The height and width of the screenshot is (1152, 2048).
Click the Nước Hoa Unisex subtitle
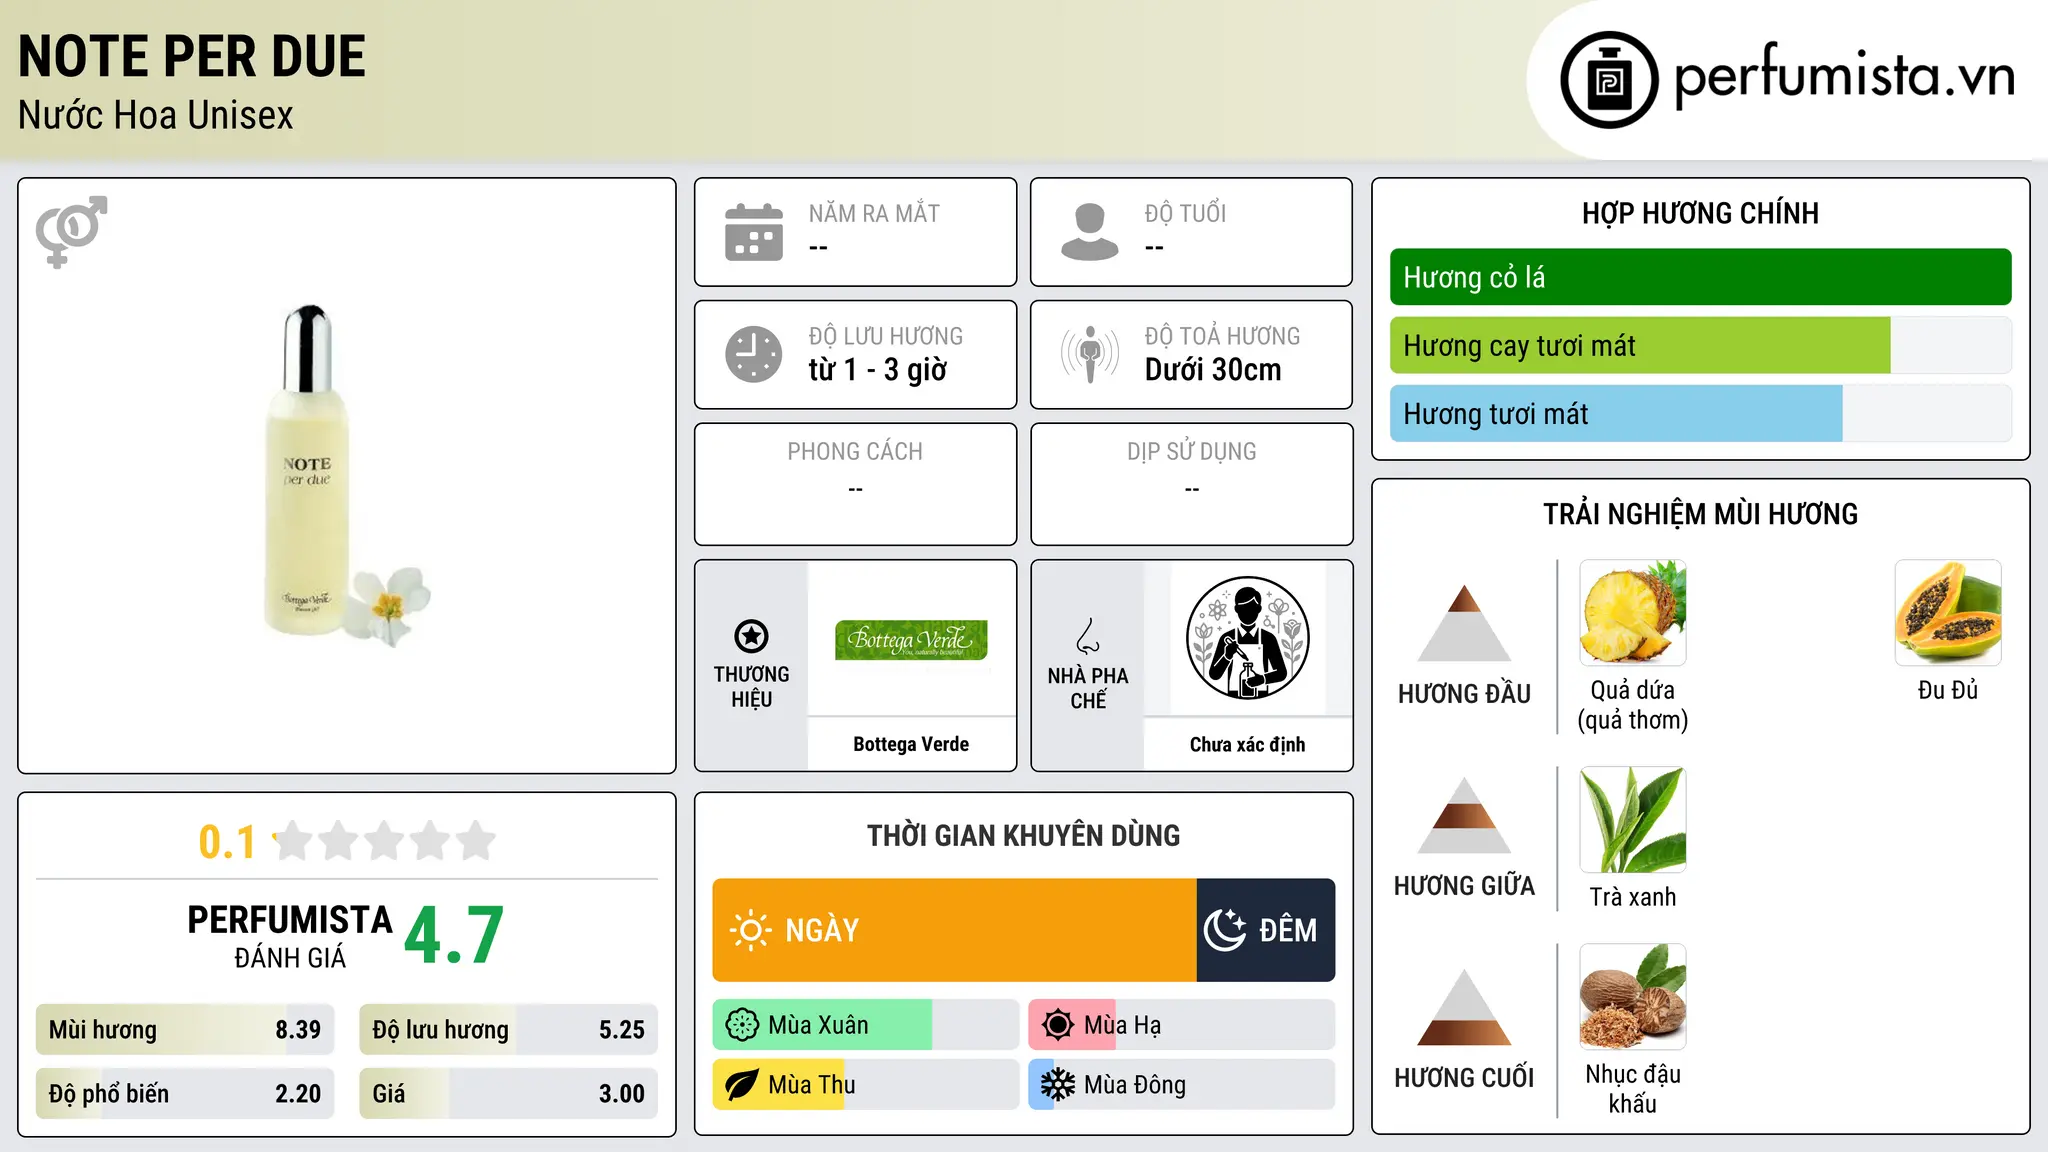(156, 116)
